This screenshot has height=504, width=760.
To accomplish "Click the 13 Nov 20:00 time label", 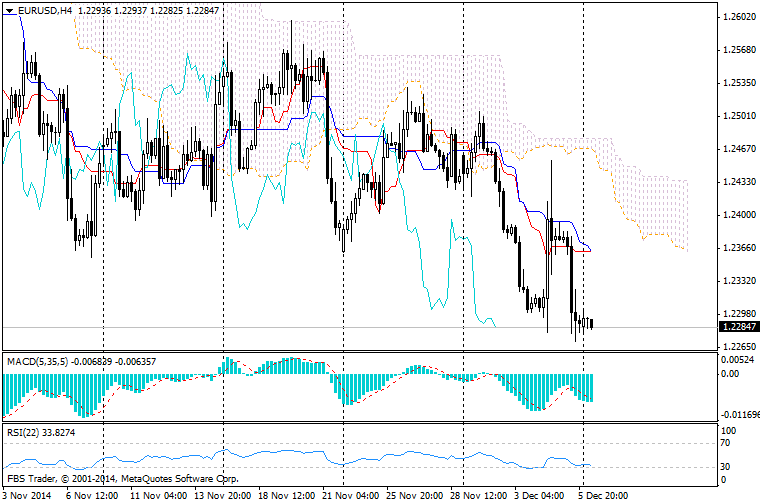I will [x=222, y=496].
